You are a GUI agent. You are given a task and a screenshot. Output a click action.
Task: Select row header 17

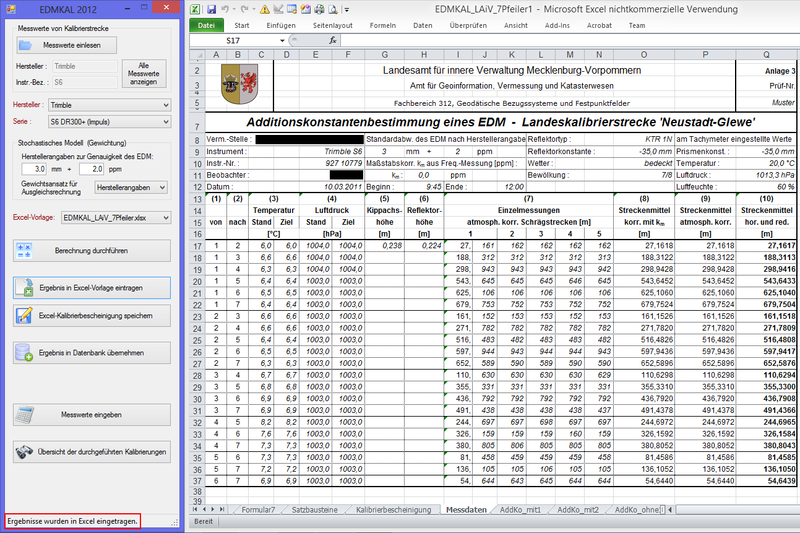pyautogui.click(x=197, y=246)
